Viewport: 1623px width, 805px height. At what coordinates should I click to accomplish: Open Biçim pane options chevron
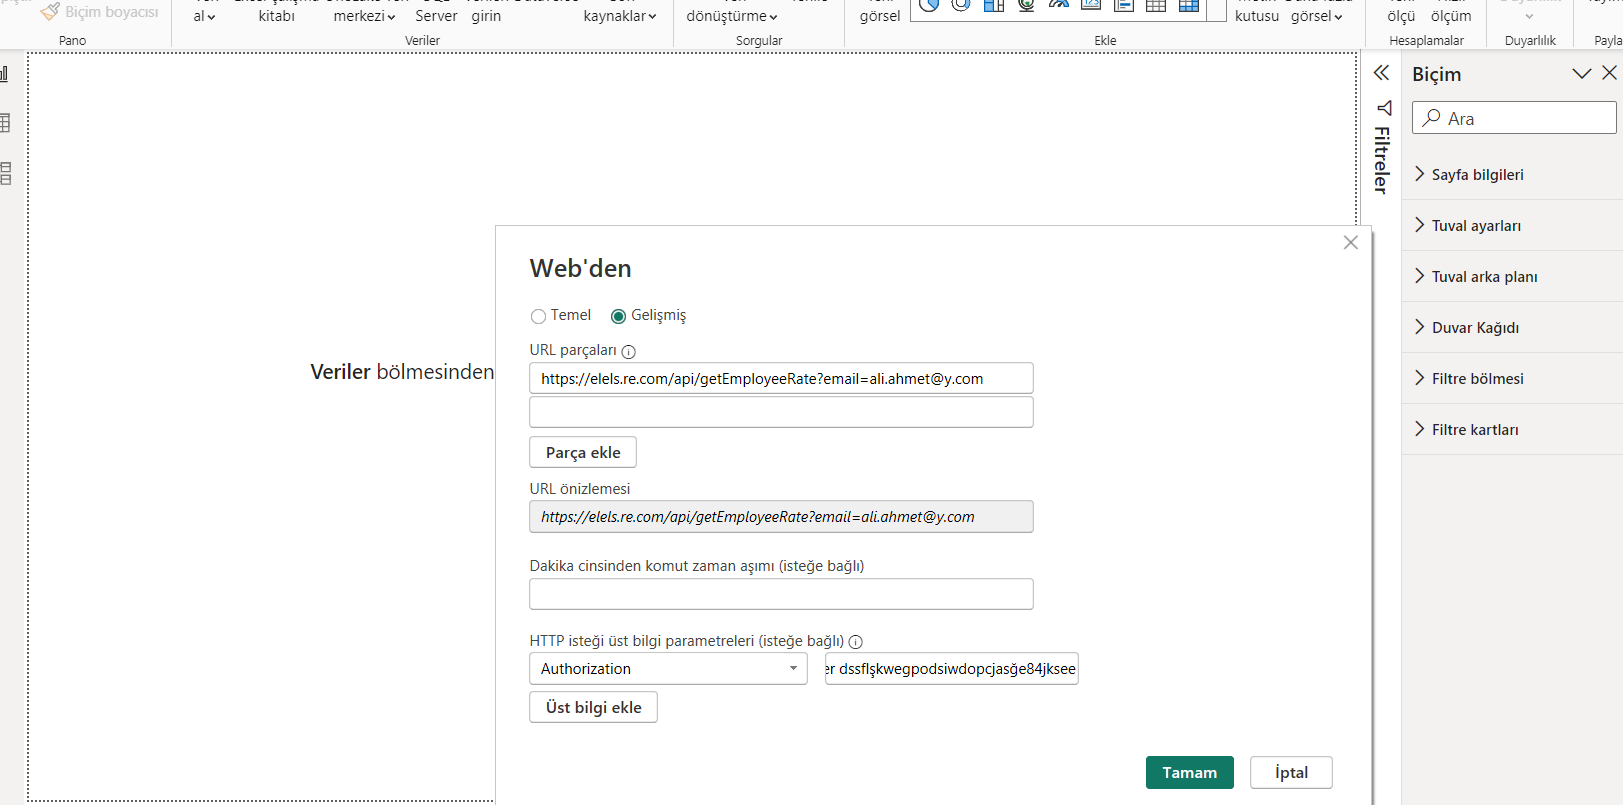tap(1581, 73)
